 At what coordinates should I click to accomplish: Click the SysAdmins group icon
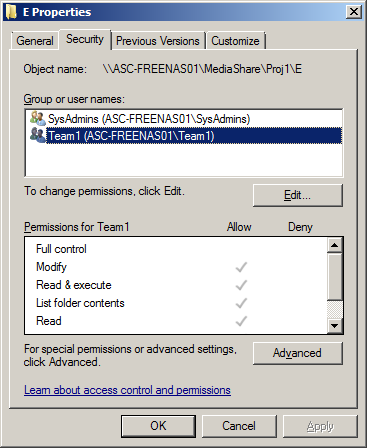pos(37,118)
